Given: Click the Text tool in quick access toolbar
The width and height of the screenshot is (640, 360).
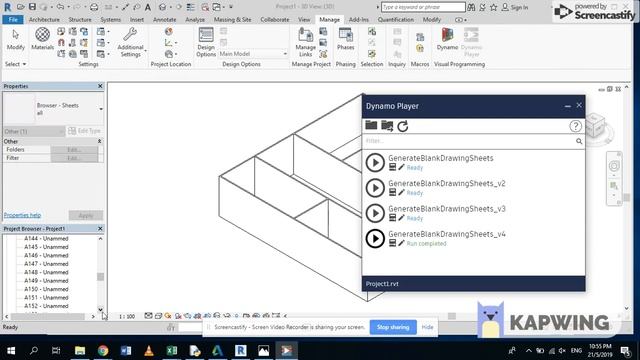Looking at the screenshot, I should pyautogui.click(x=148, y=7).
